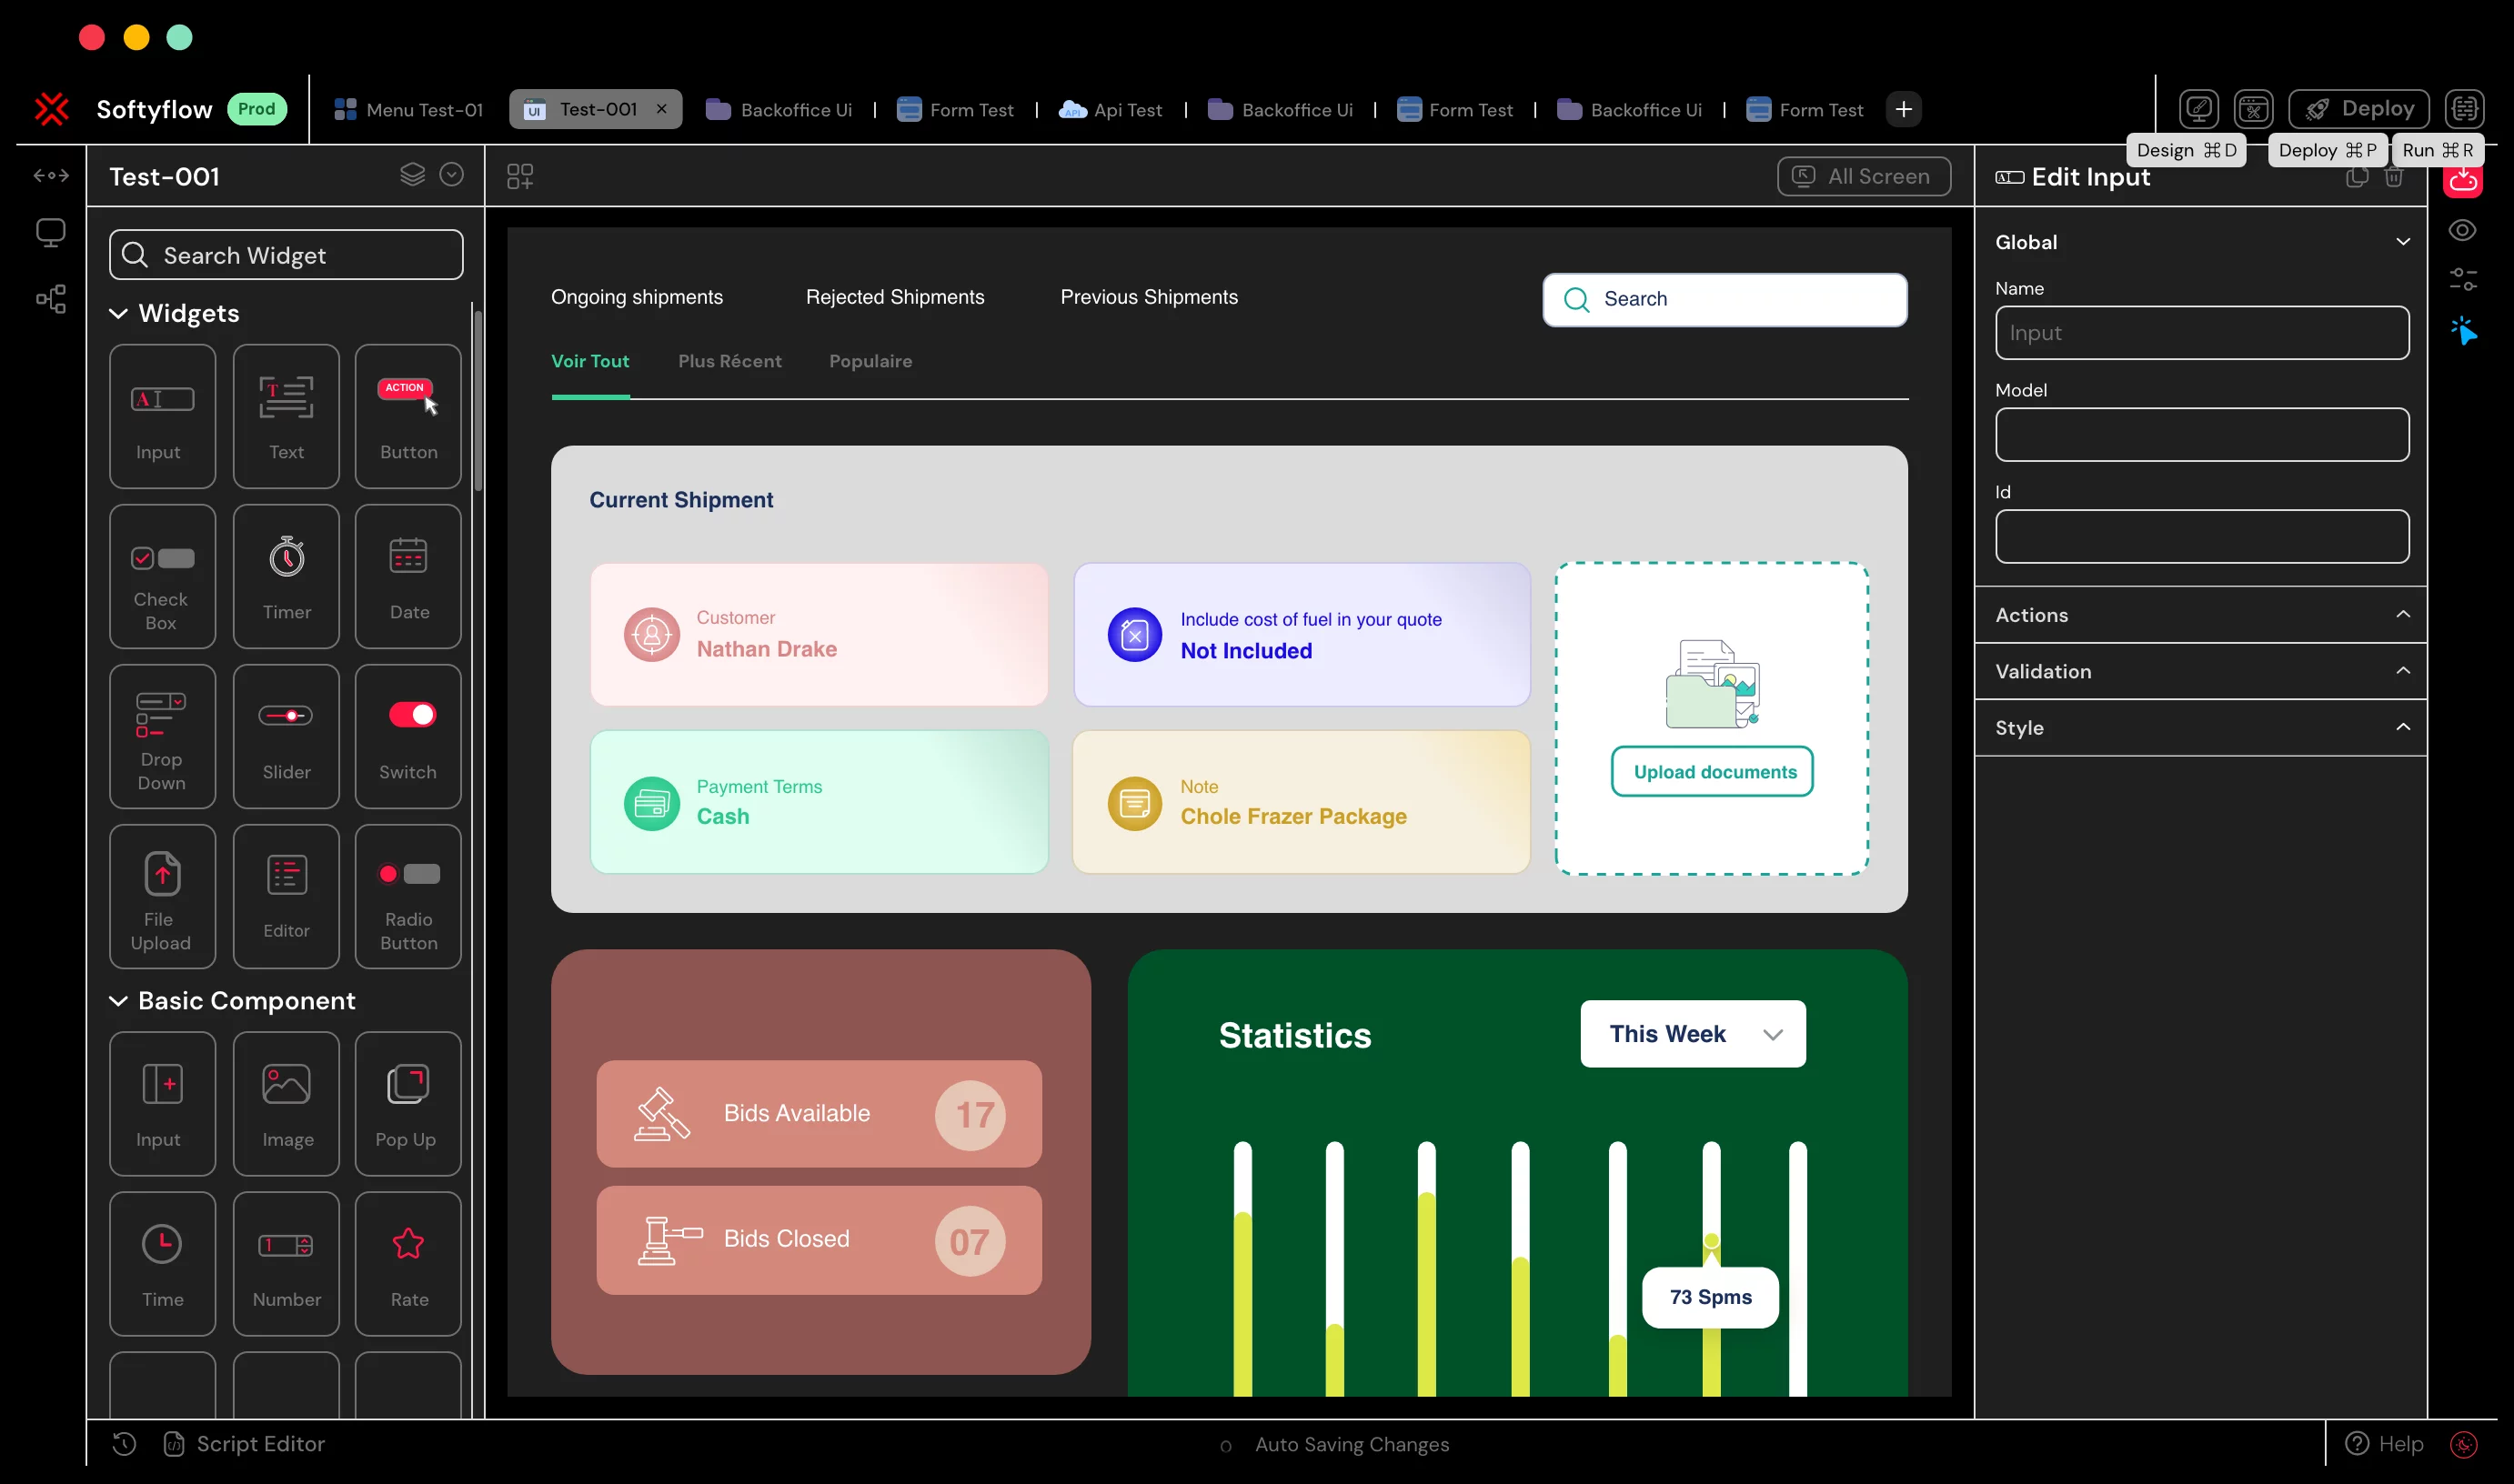
Task: Expand the Actions section
Action: (2403, 614)
